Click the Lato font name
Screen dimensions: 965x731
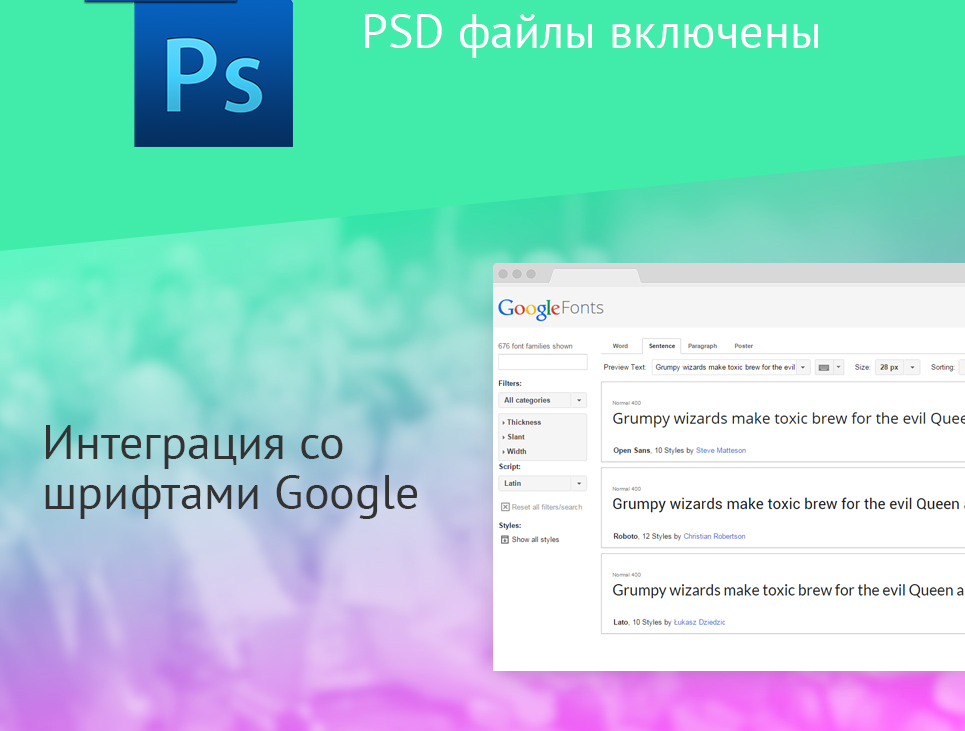click(620, 622)
